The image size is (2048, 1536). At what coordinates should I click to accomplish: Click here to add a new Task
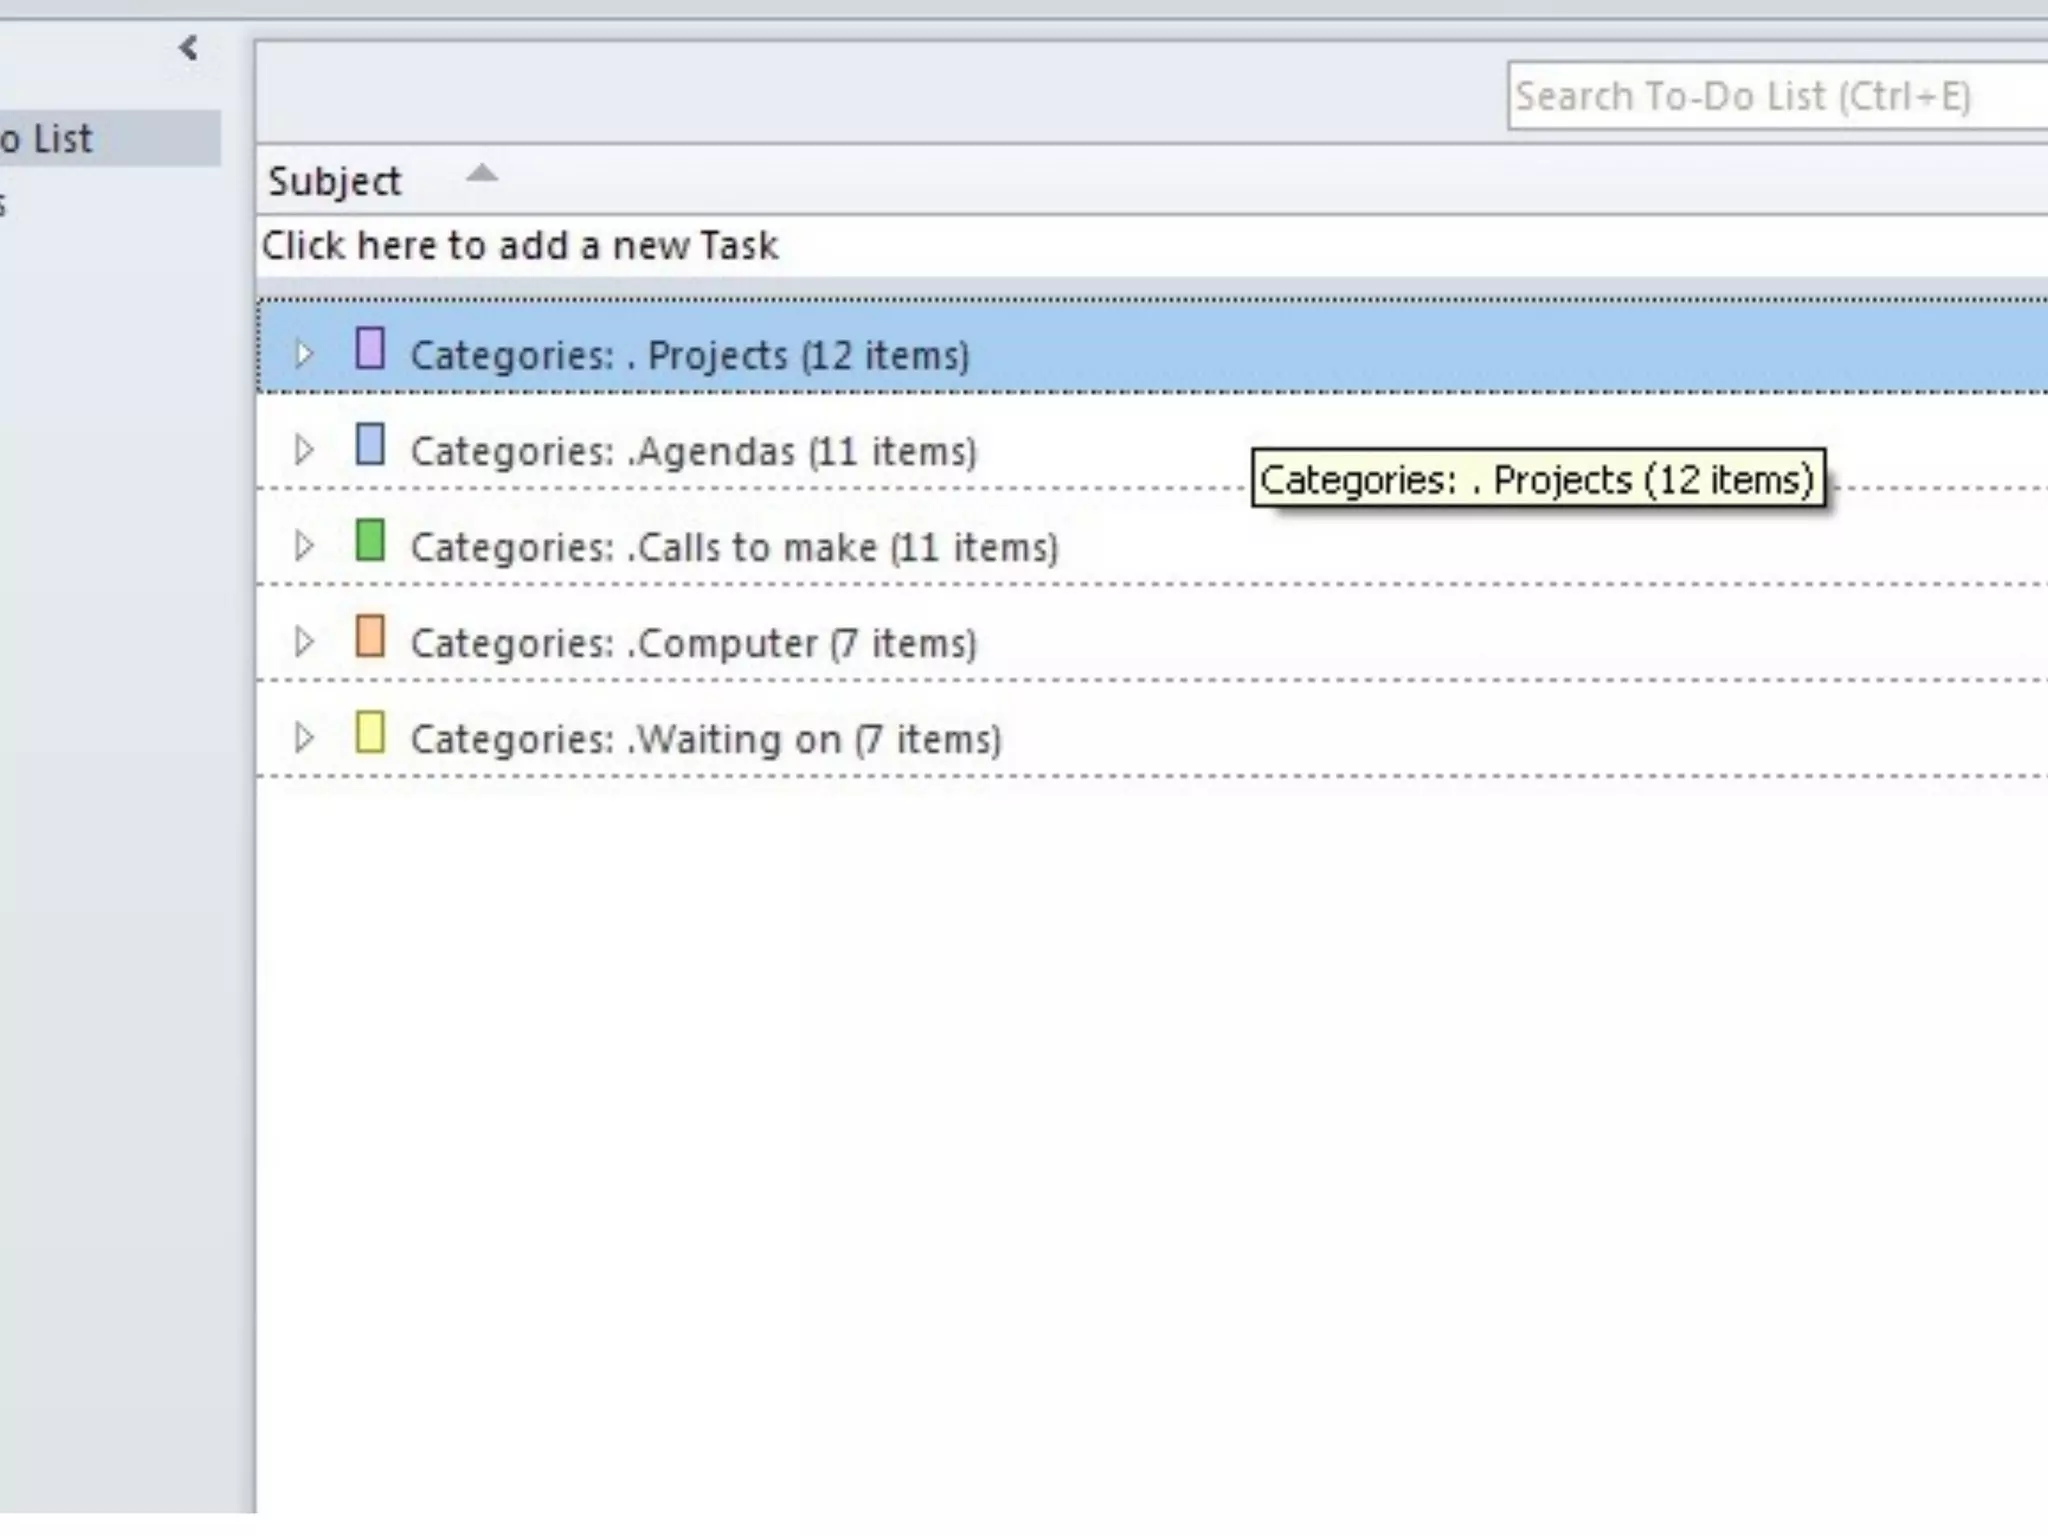click(x=520, y=246)
